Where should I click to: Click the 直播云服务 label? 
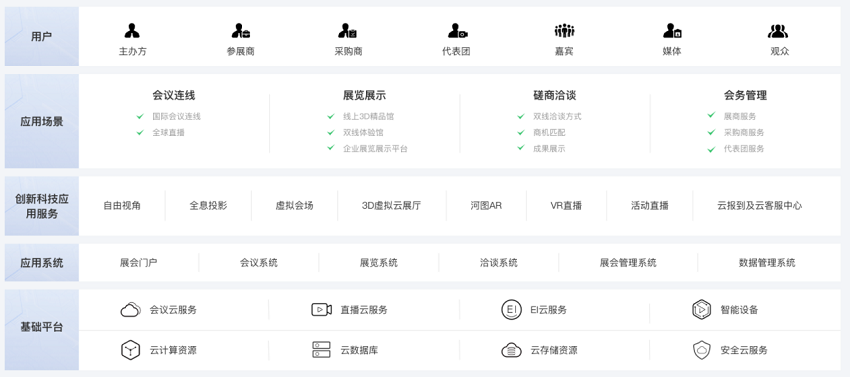coord(364,310)
